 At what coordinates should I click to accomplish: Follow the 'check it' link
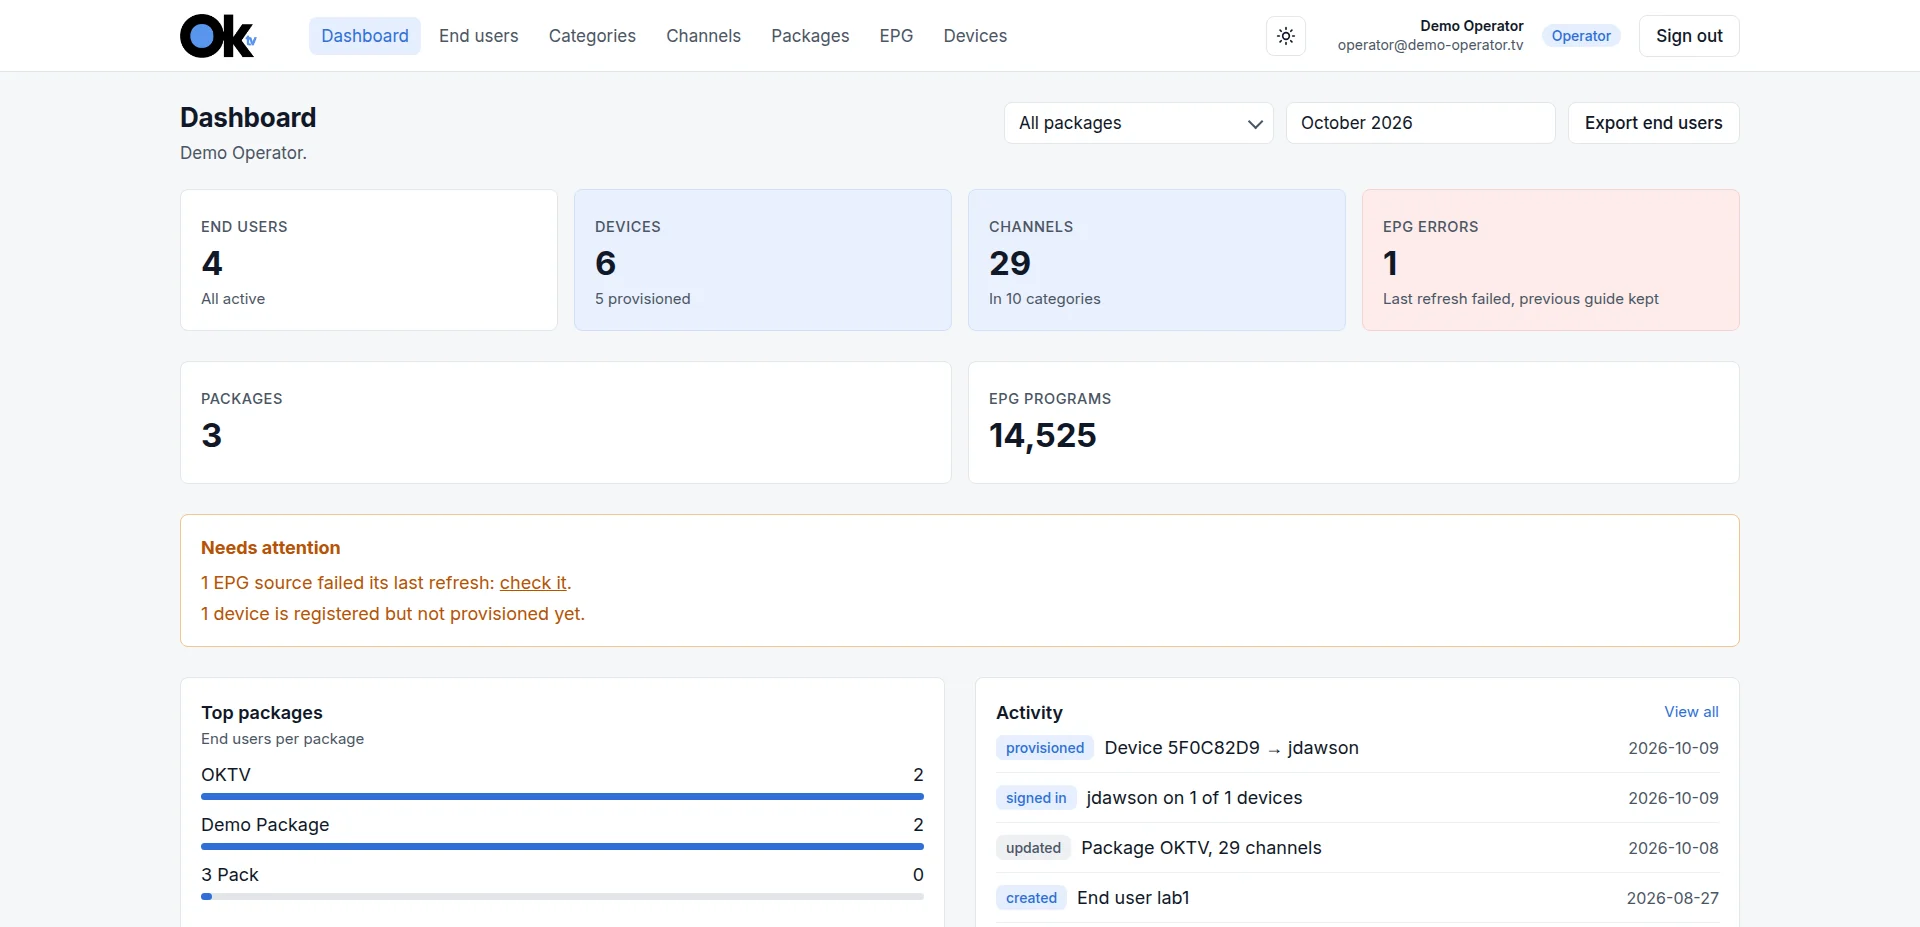coord(533,583)
